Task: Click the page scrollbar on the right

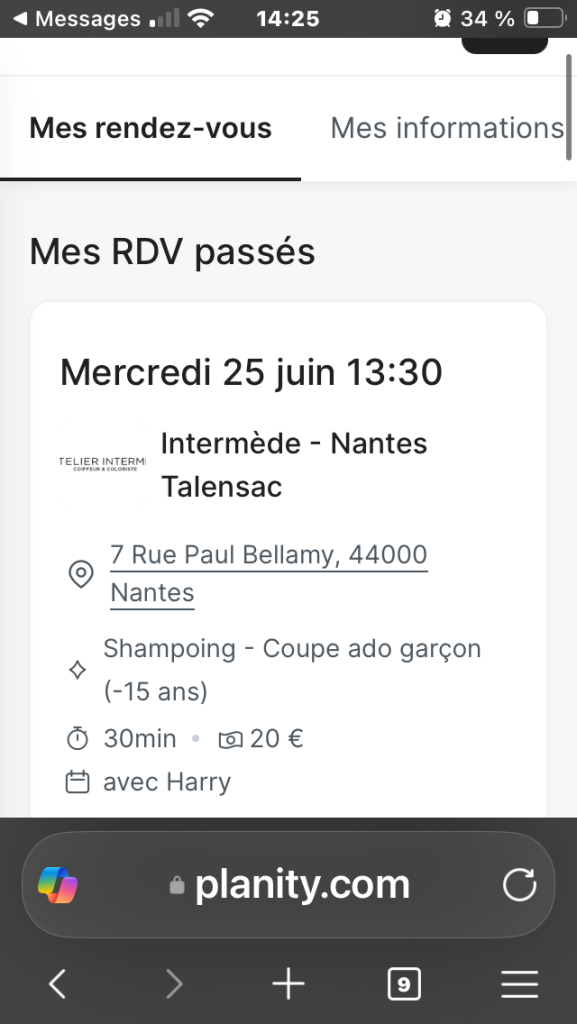Action: pyautogui.click(x=569, y=108)
